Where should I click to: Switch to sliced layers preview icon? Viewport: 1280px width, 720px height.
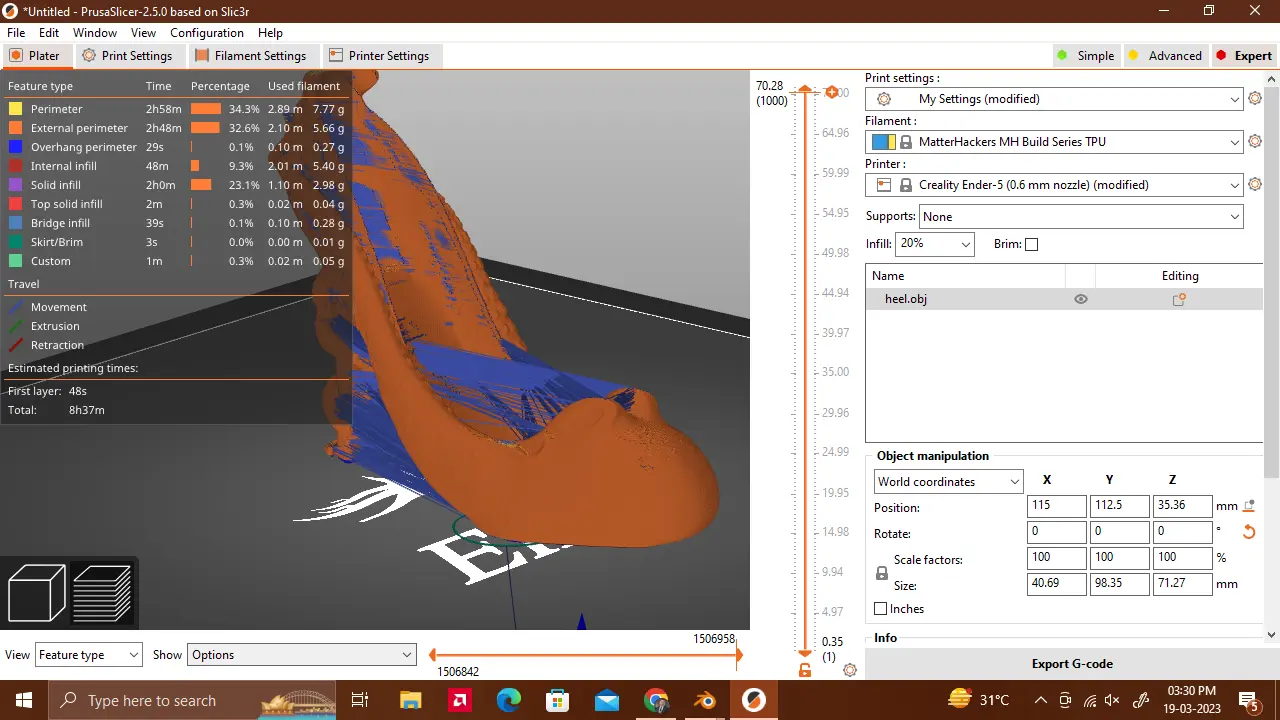102,593
